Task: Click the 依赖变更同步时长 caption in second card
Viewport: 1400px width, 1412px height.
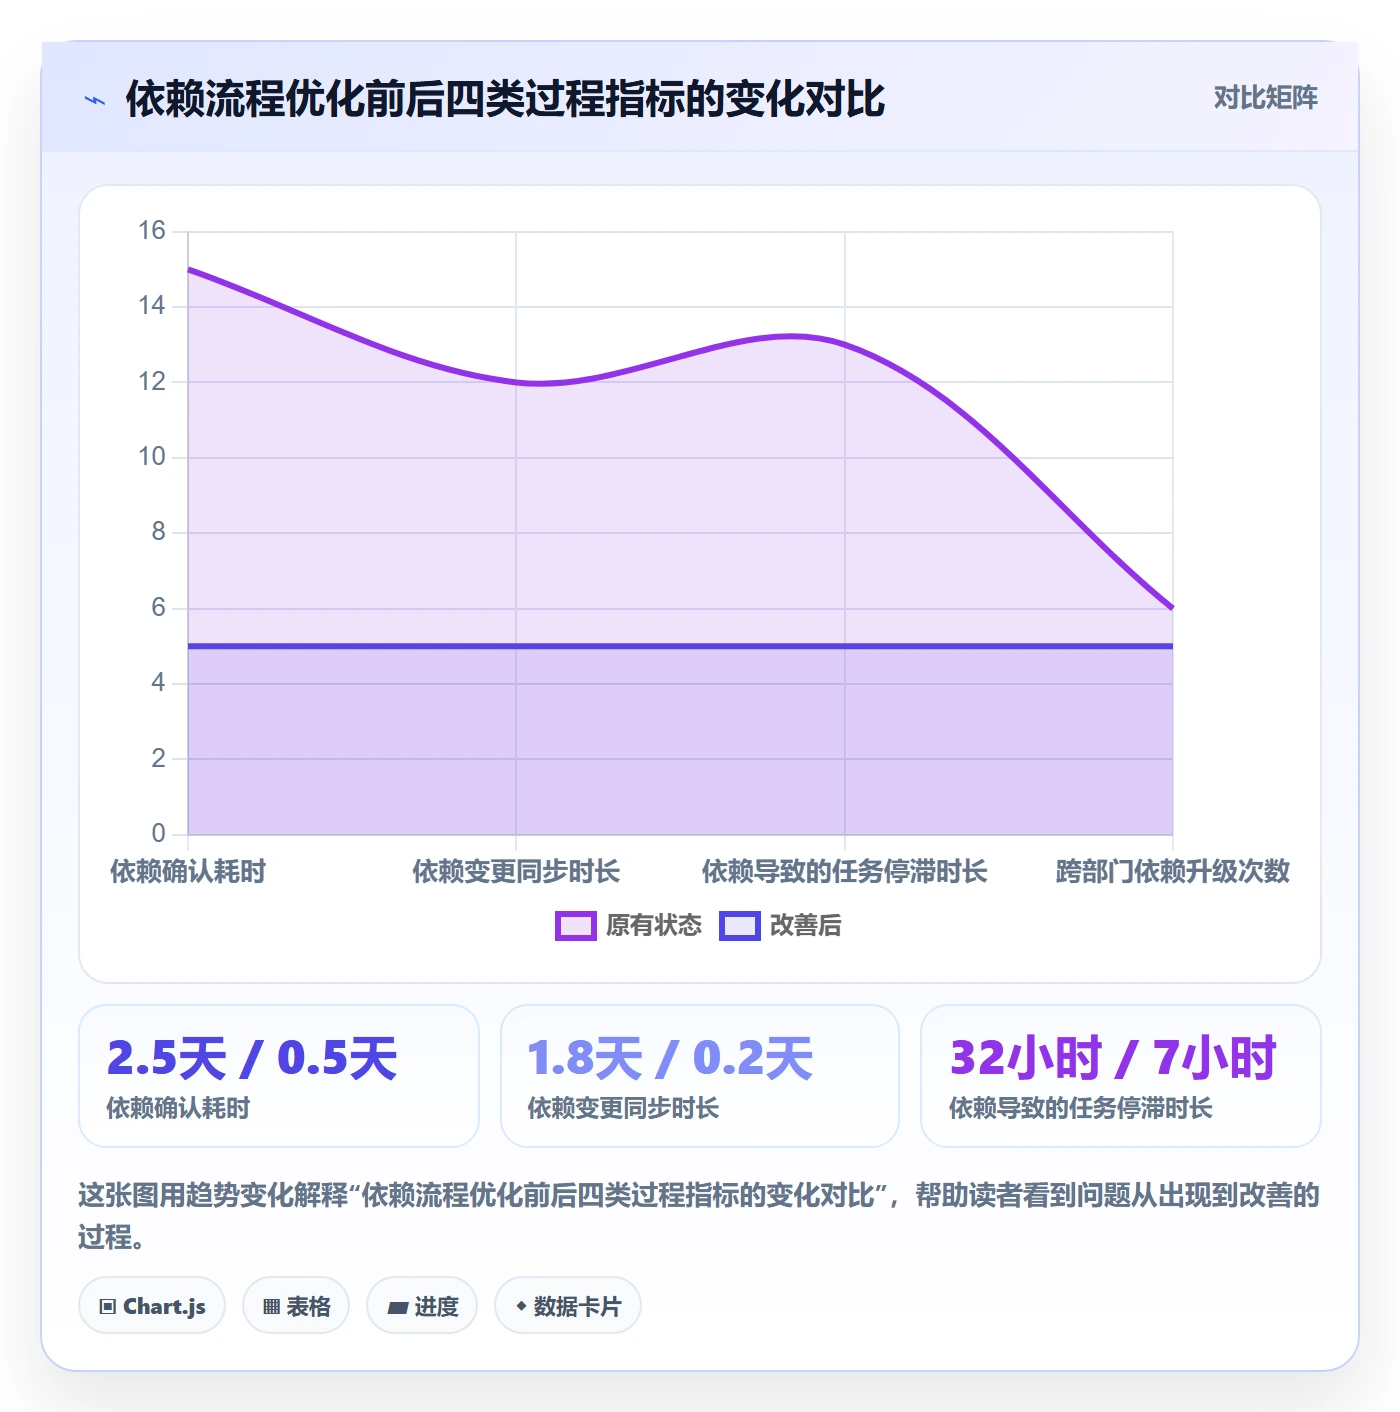Action: tap(623, 1109)
